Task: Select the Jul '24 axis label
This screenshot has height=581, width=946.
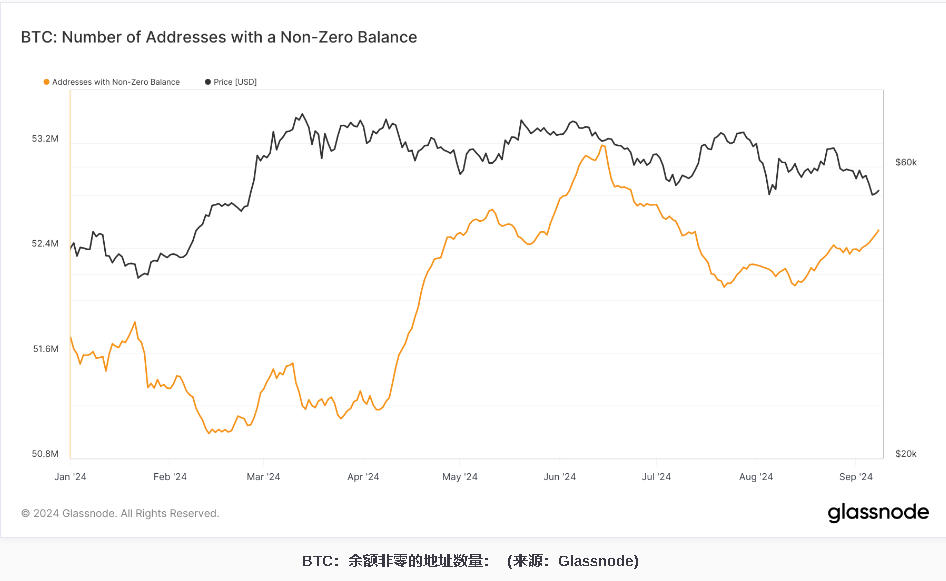Action: (656, 477)
